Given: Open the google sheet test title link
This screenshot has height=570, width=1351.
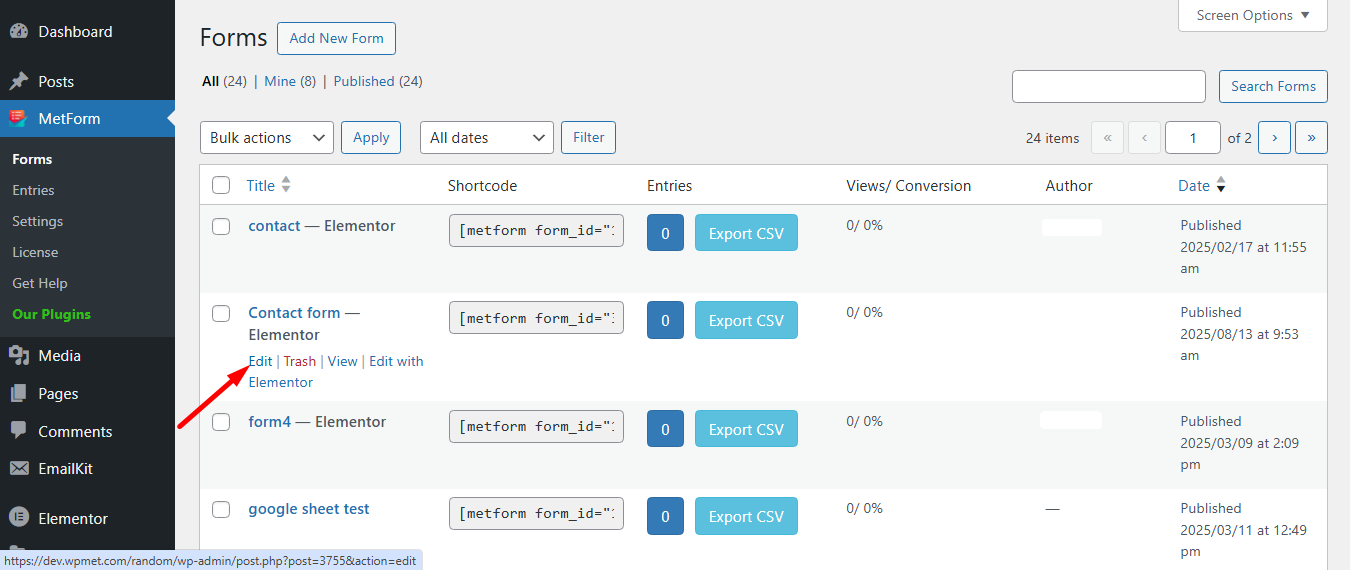Looking at the screenshot, I should [x=309, y=509].
